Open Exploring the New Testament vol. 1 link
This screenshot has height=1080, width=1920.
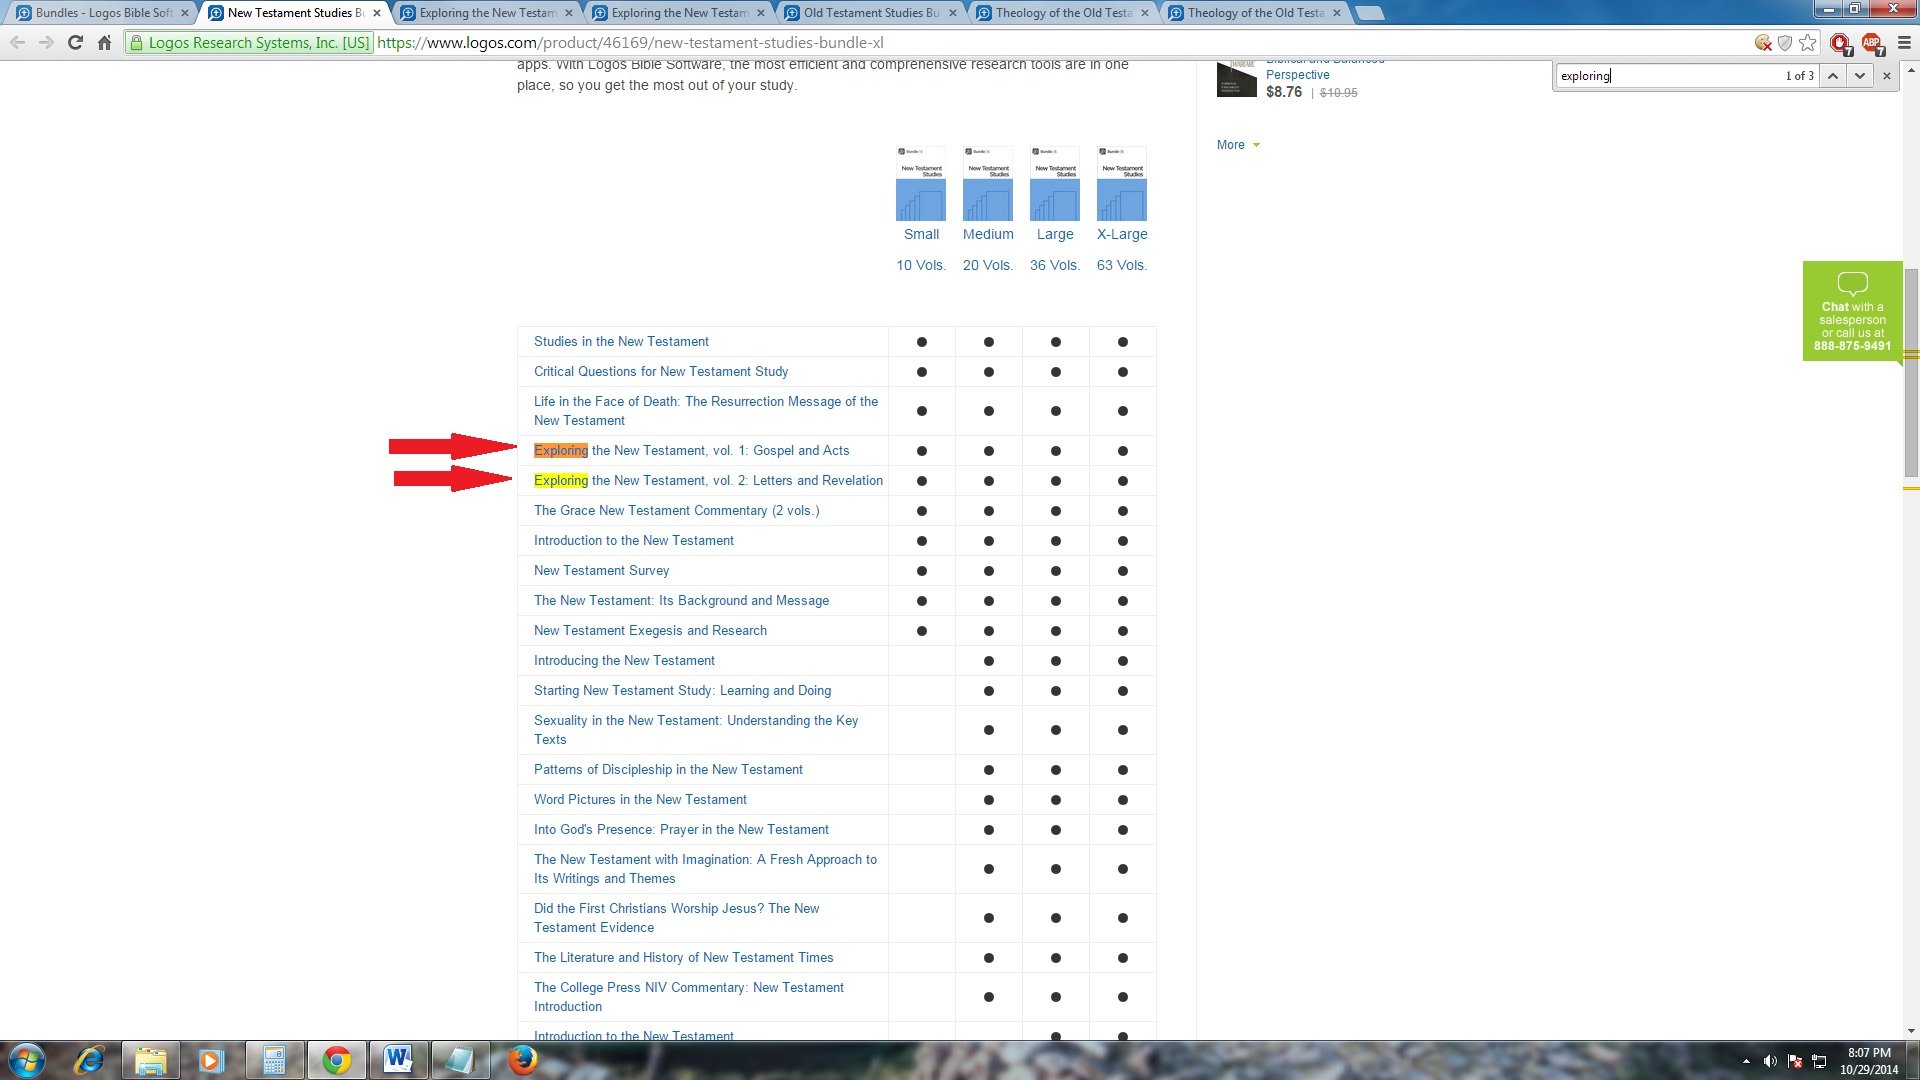click(692, 451)
